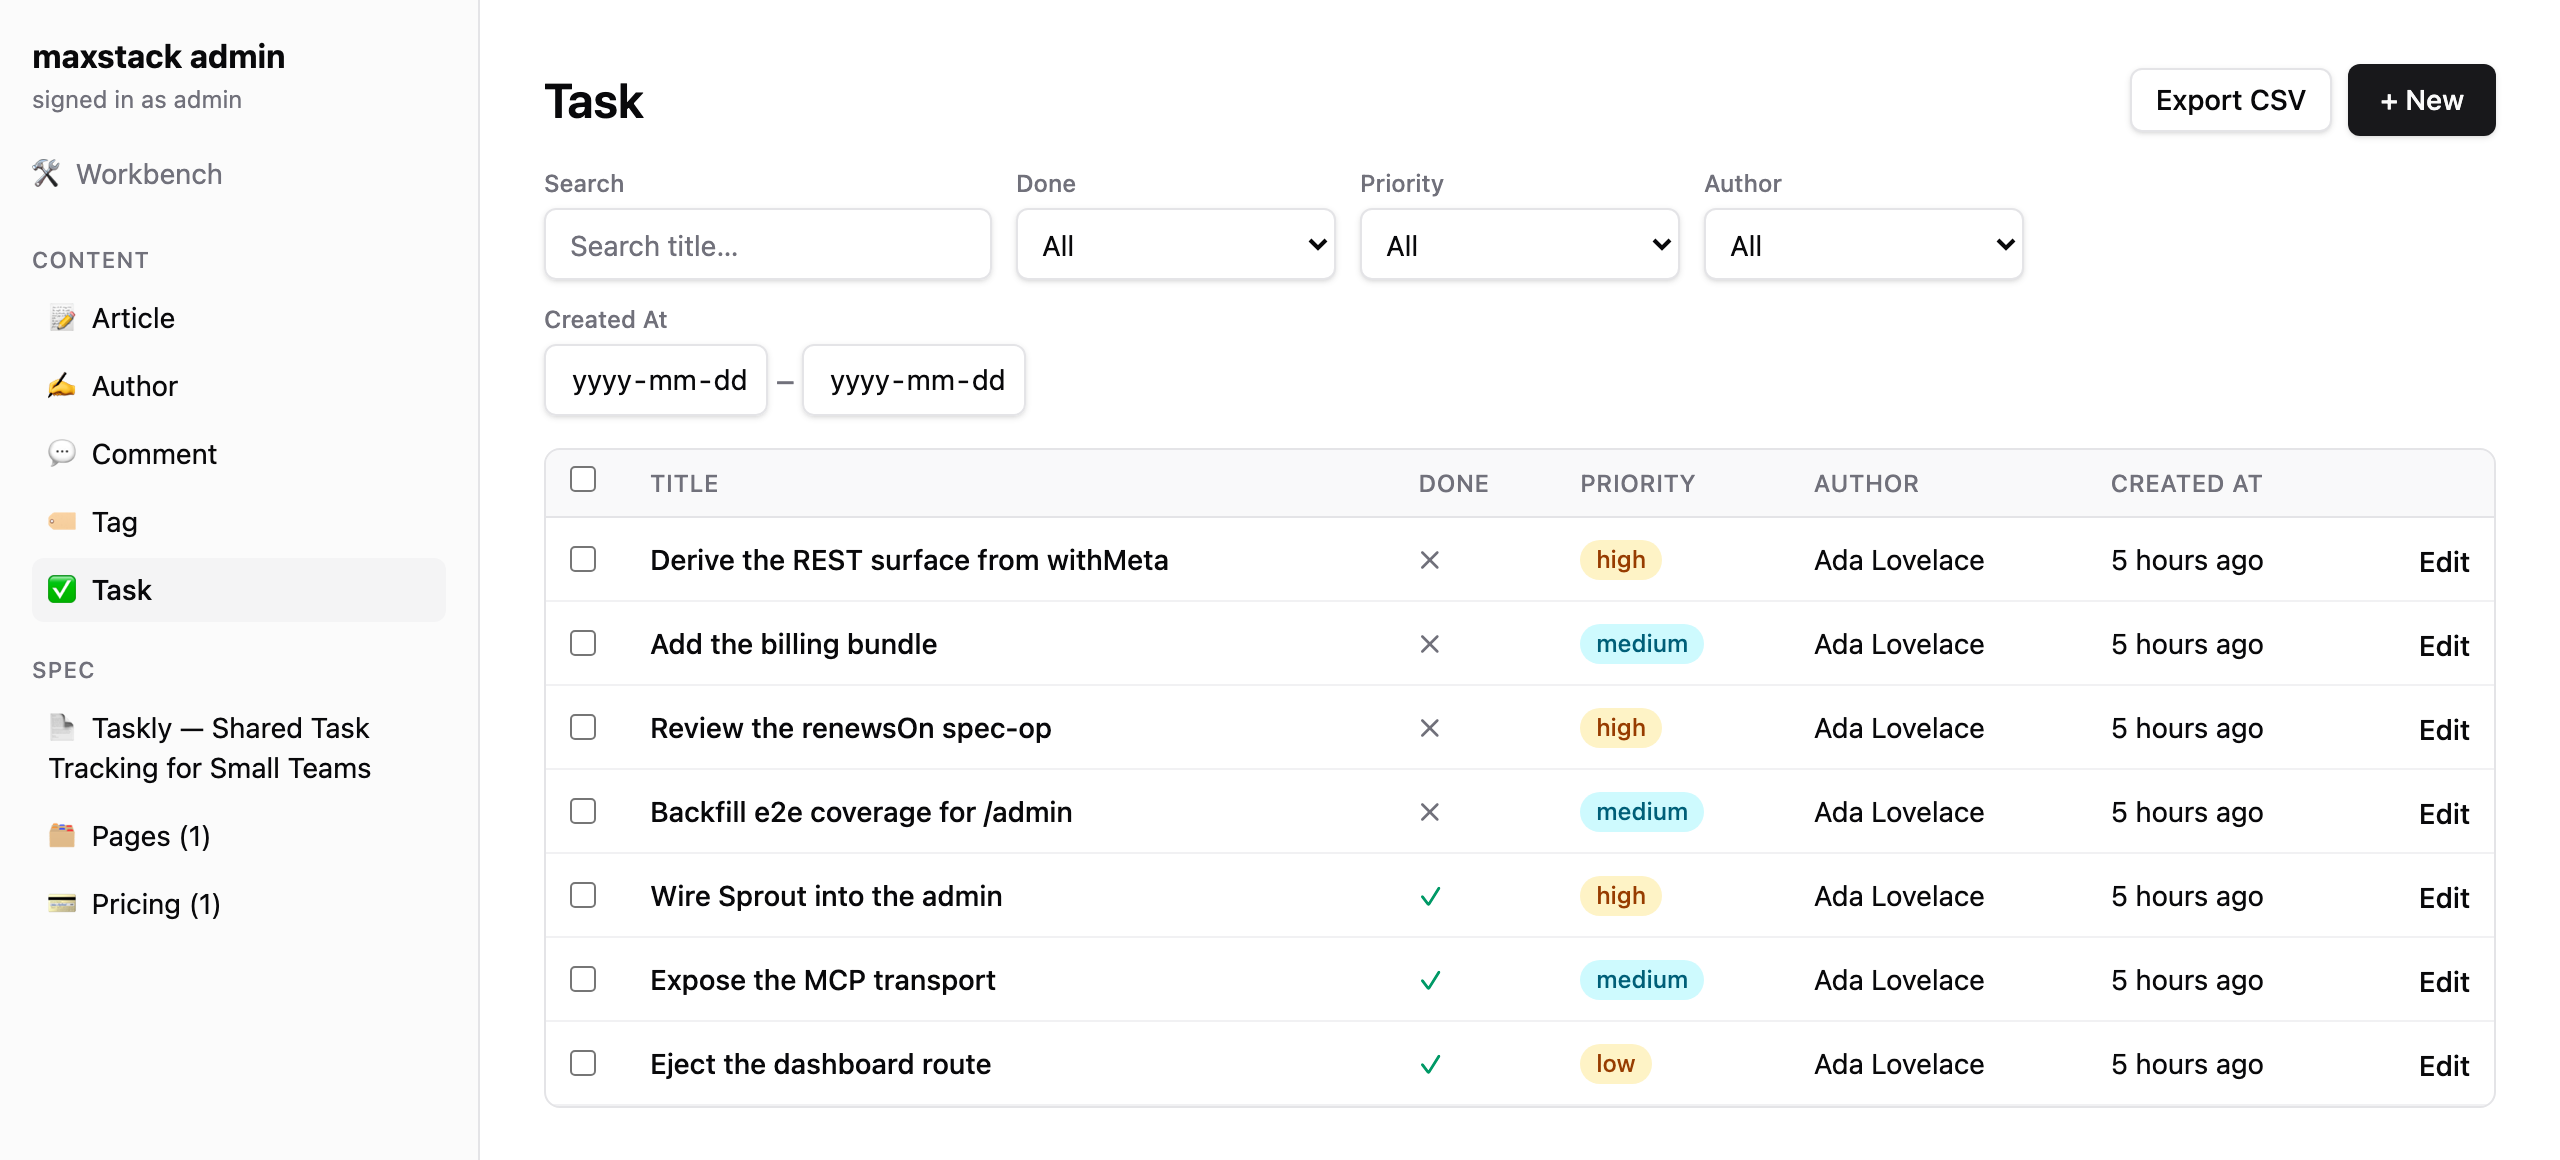Open the Tag section

tap(239, 522)
